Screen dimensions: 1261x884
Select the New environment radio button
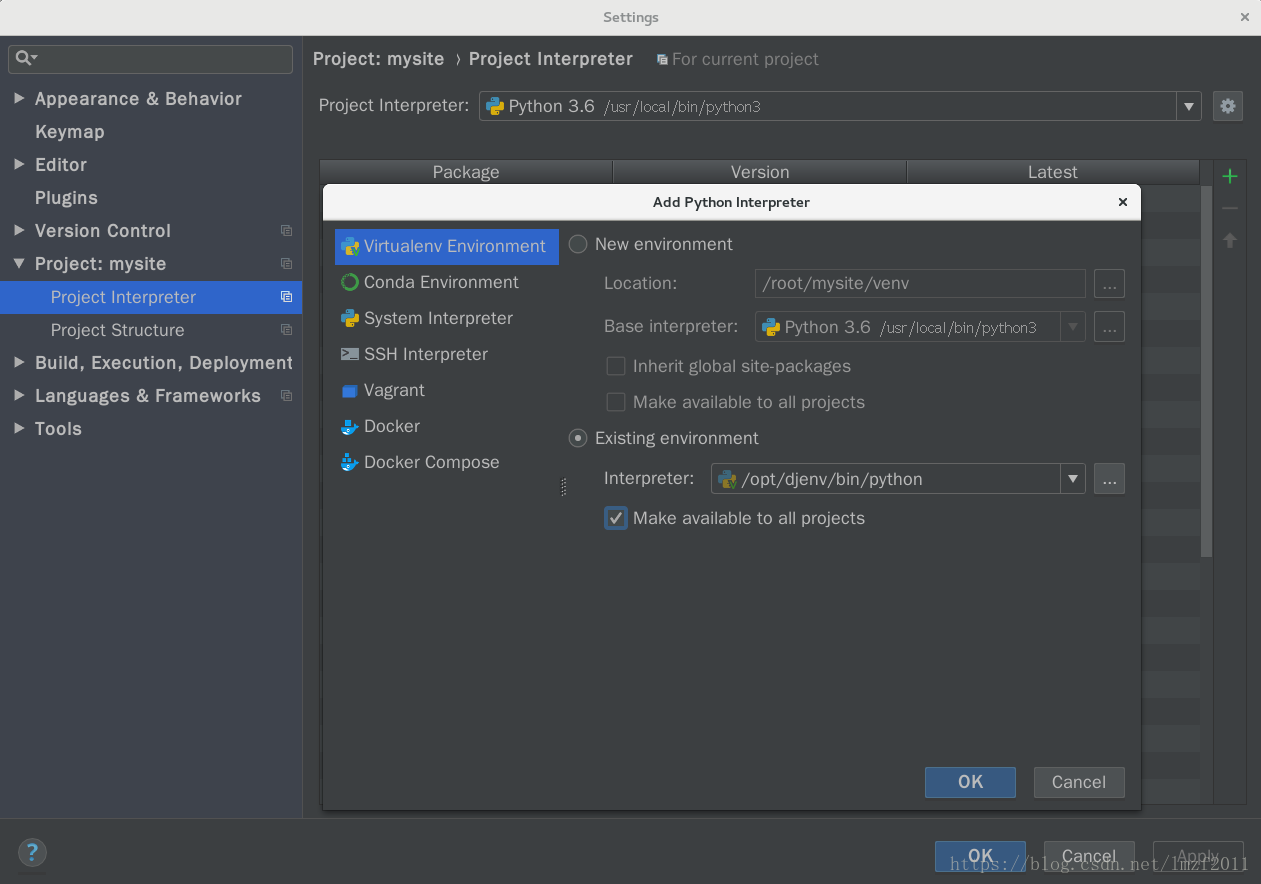coord(578,244)
